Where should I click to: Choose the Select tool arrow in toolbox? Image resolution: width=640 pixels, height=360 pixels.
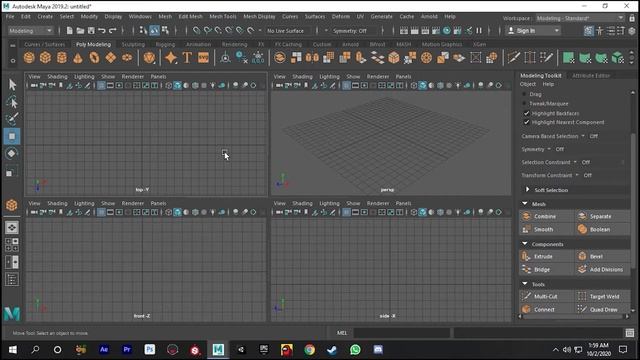click(x=12, y=84)
